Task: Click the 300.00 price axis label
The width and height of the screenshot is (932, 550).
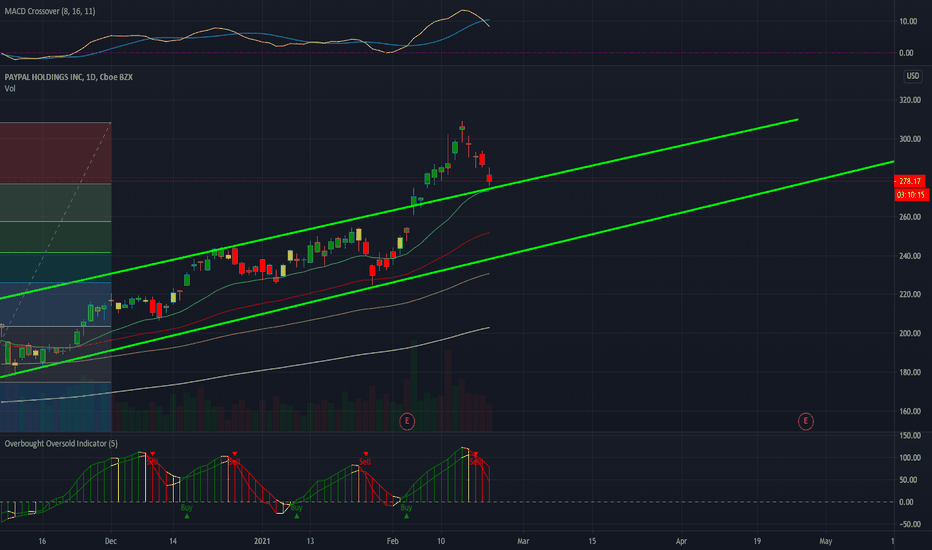Action: pos(909,139)
